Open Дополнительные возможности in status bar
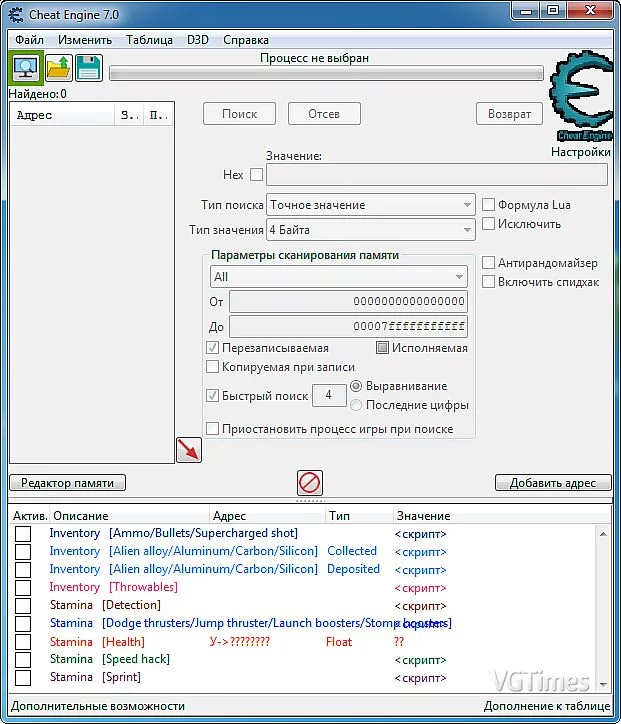 [98, 706]
